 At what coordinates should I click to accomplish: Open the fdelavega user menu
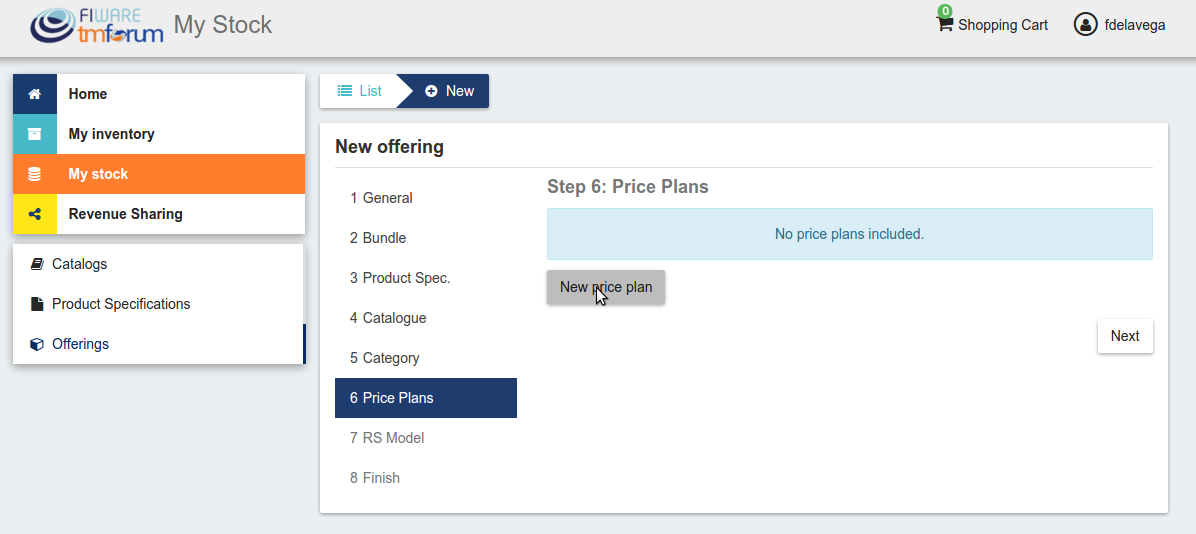(x=1134, y=25)
